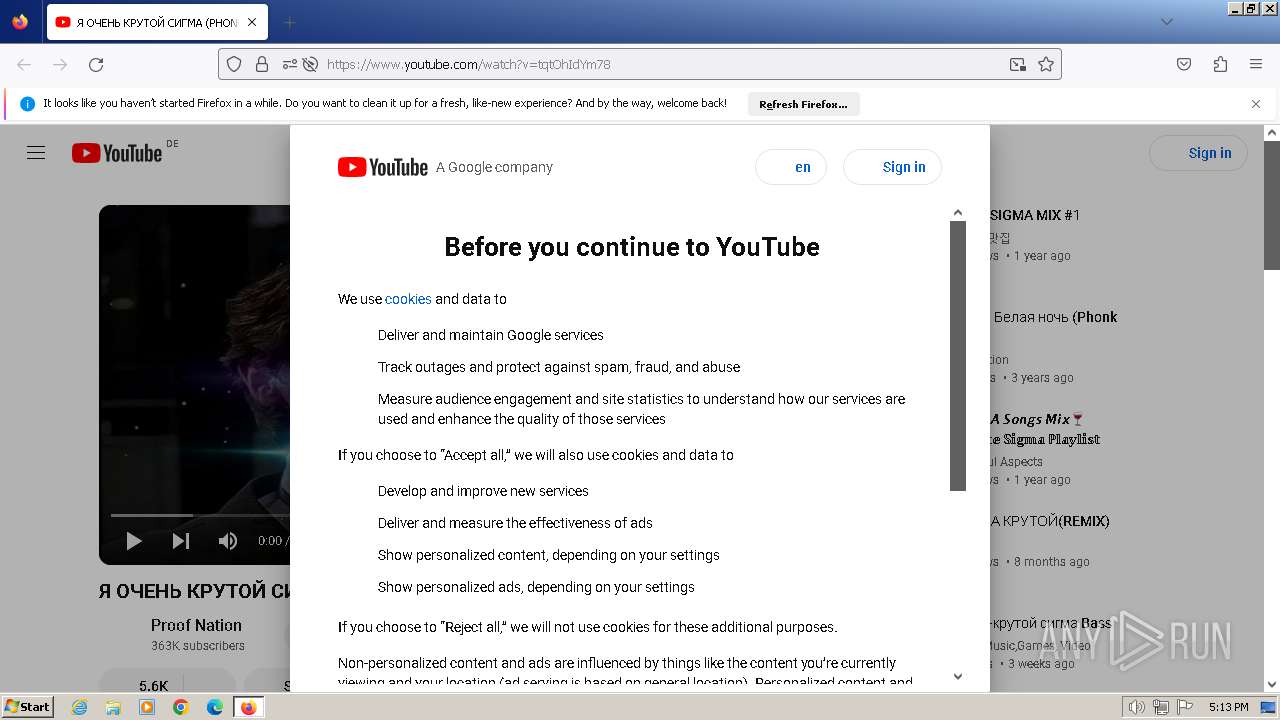
Task: Click the autoplay blocked icon in address bar
Action: (x=310, y=64)
